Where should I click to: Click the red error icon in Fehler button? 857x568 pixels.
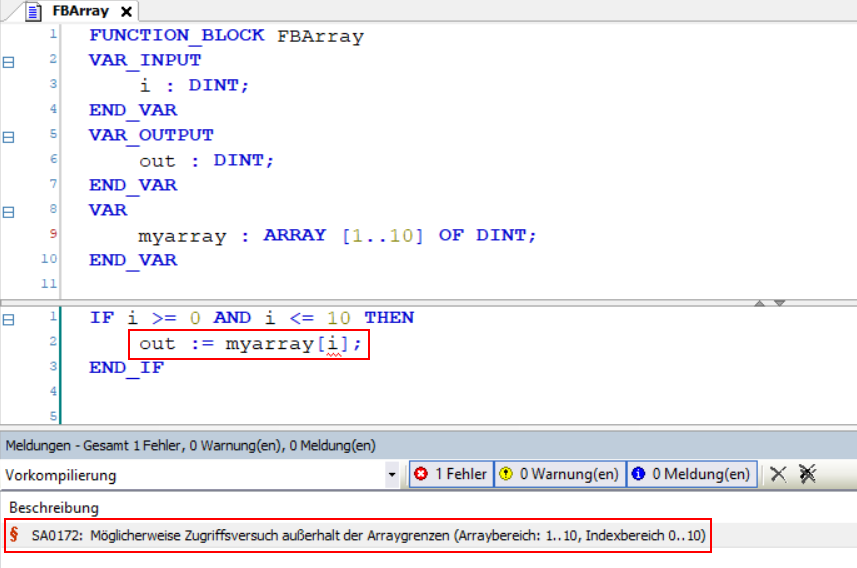421,474
